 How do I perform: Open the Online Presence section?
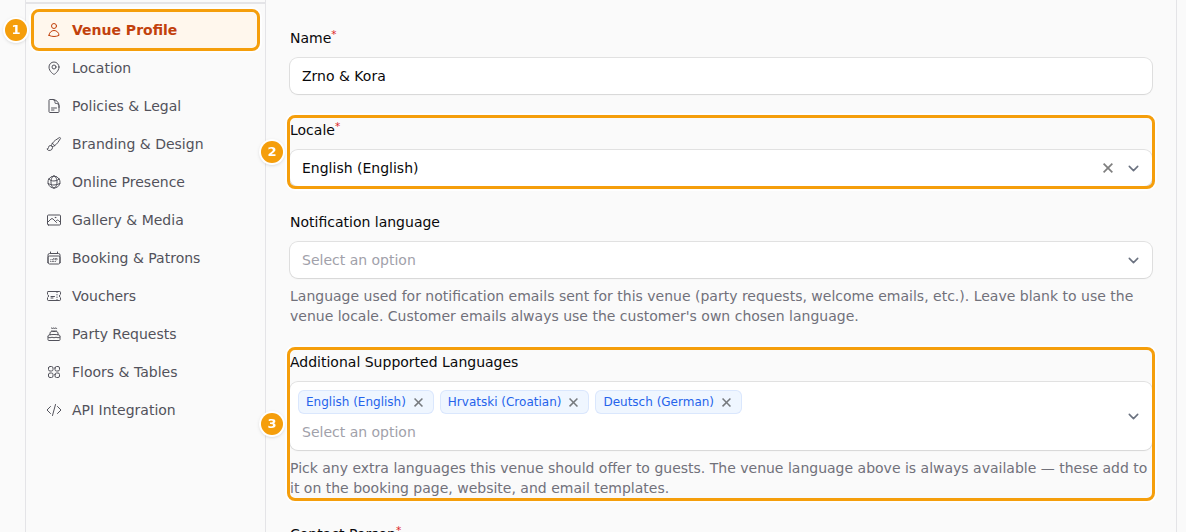[x=146, y=182]
